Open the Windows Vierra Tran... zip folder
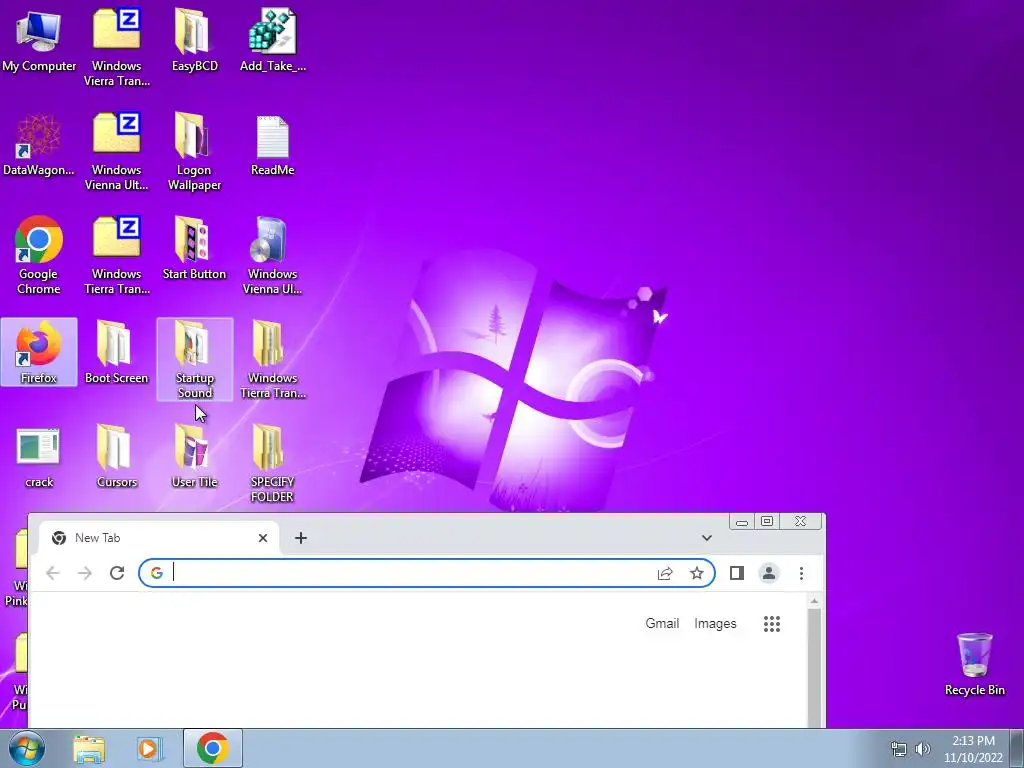The image size is (1024, 768). 117,48
